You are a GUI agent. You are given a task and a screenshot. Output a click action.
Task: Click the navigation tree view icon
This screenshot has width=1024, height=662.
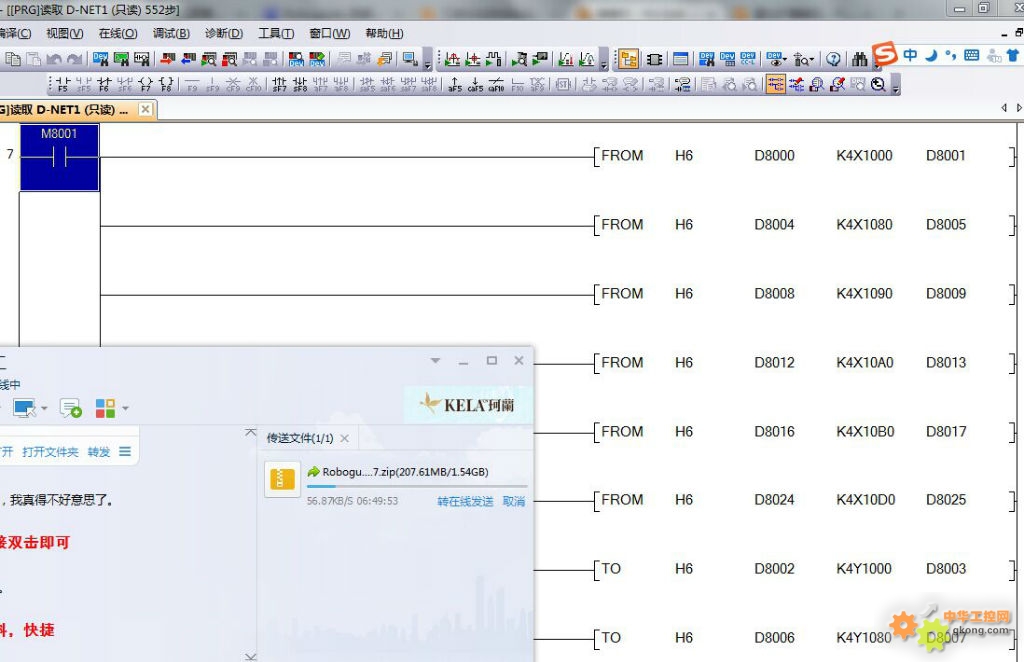coord(628,59)
